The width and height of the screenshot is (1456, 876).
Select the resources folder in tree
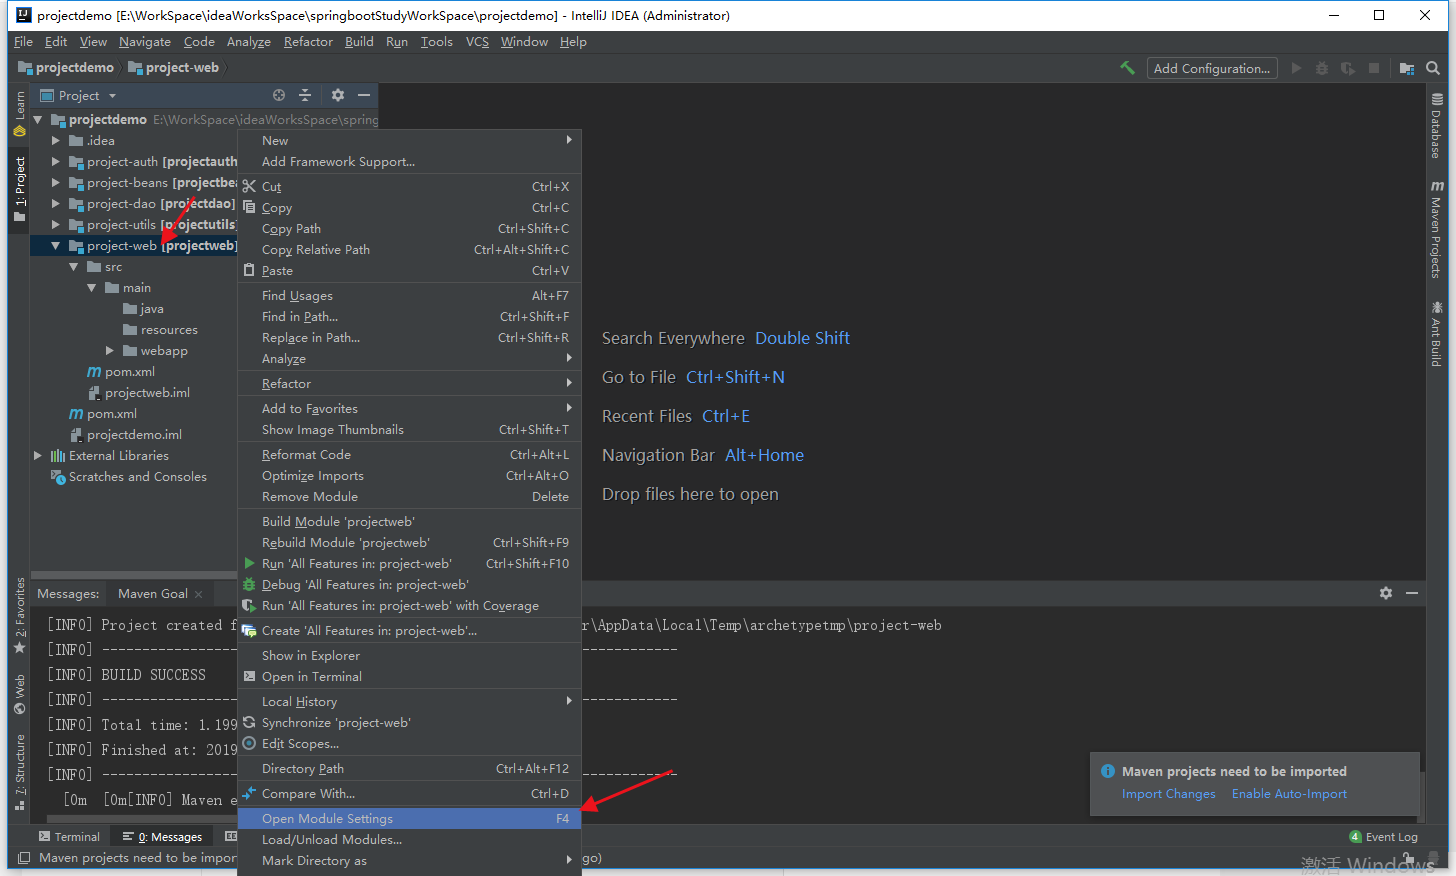[x=160, y=330]
